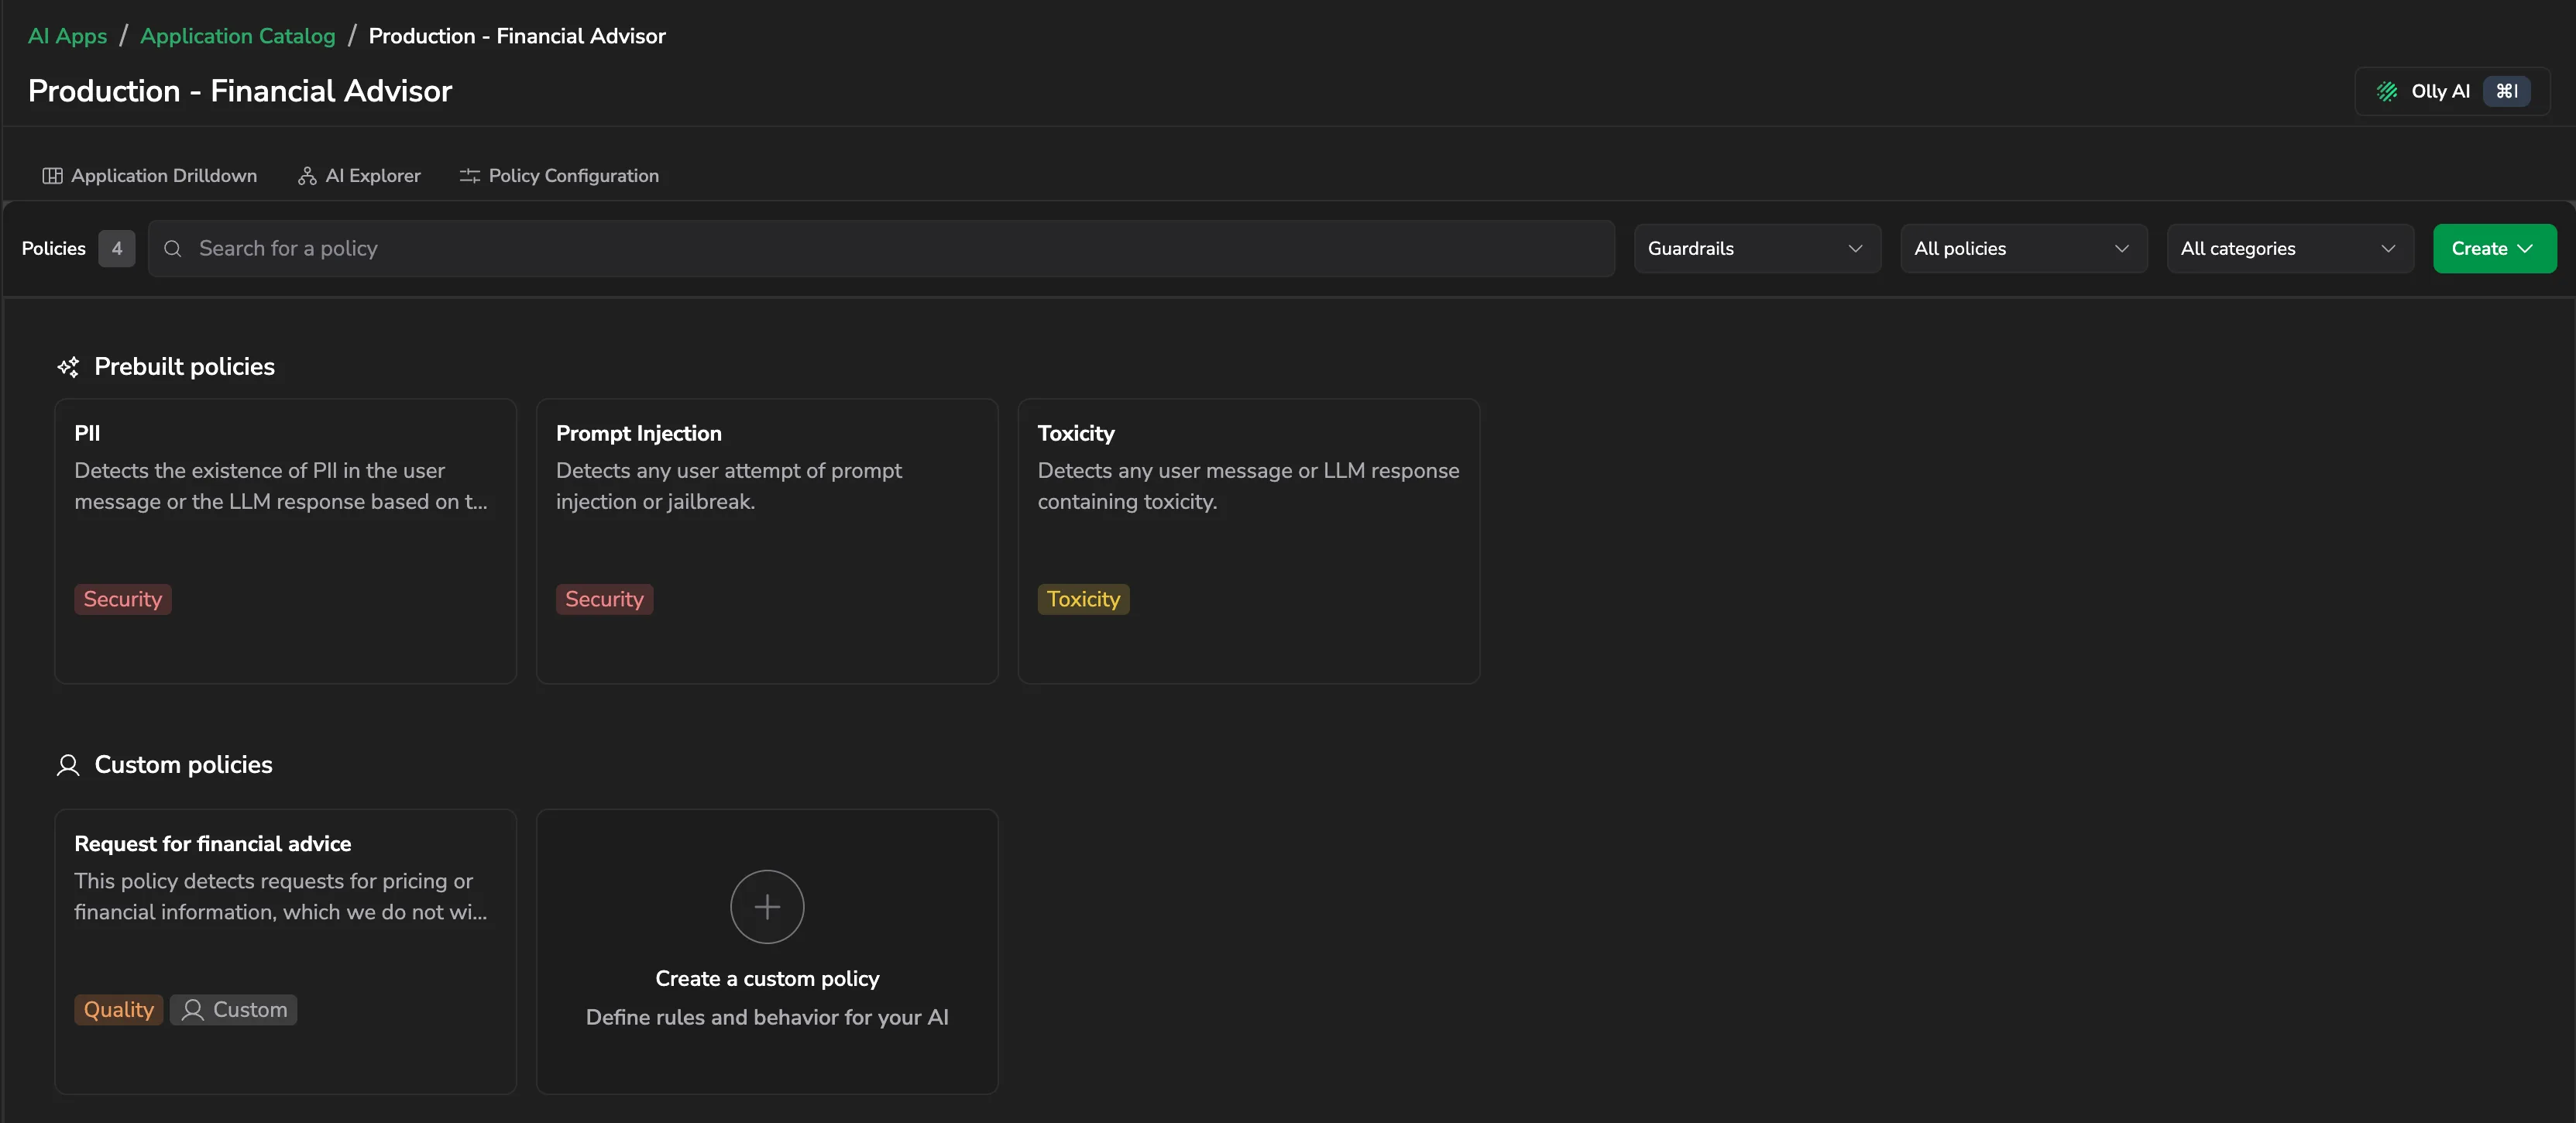Click the Prebuilt policies sparkle icon

(68, 367)
